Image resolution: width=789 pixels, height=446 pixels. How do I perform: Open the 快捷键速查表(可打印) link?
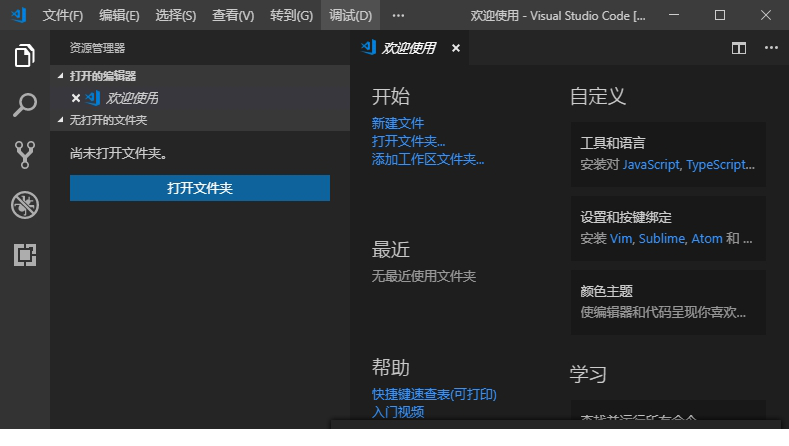click(x=434, y=394)
